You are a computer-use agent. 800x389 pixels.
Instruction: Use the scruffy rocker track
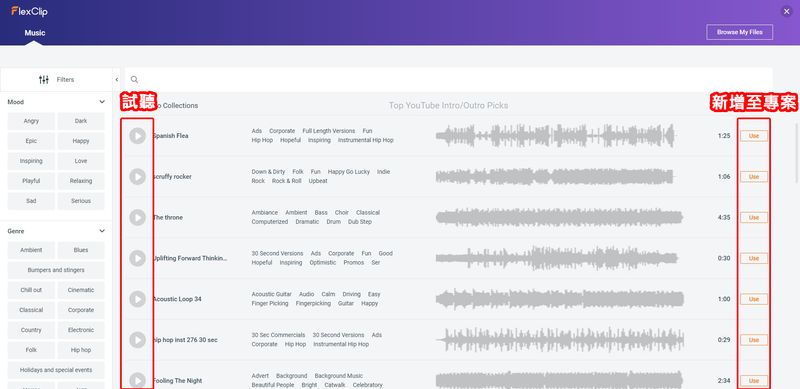click(754, 177)
